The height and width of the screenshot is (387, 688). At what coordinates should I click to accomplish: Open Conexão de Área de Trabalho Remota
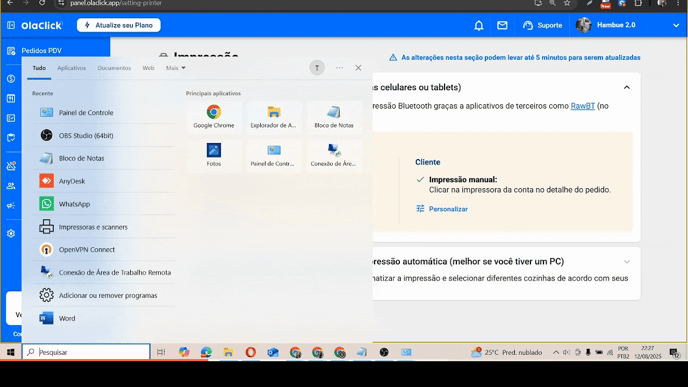coord(104,272)
